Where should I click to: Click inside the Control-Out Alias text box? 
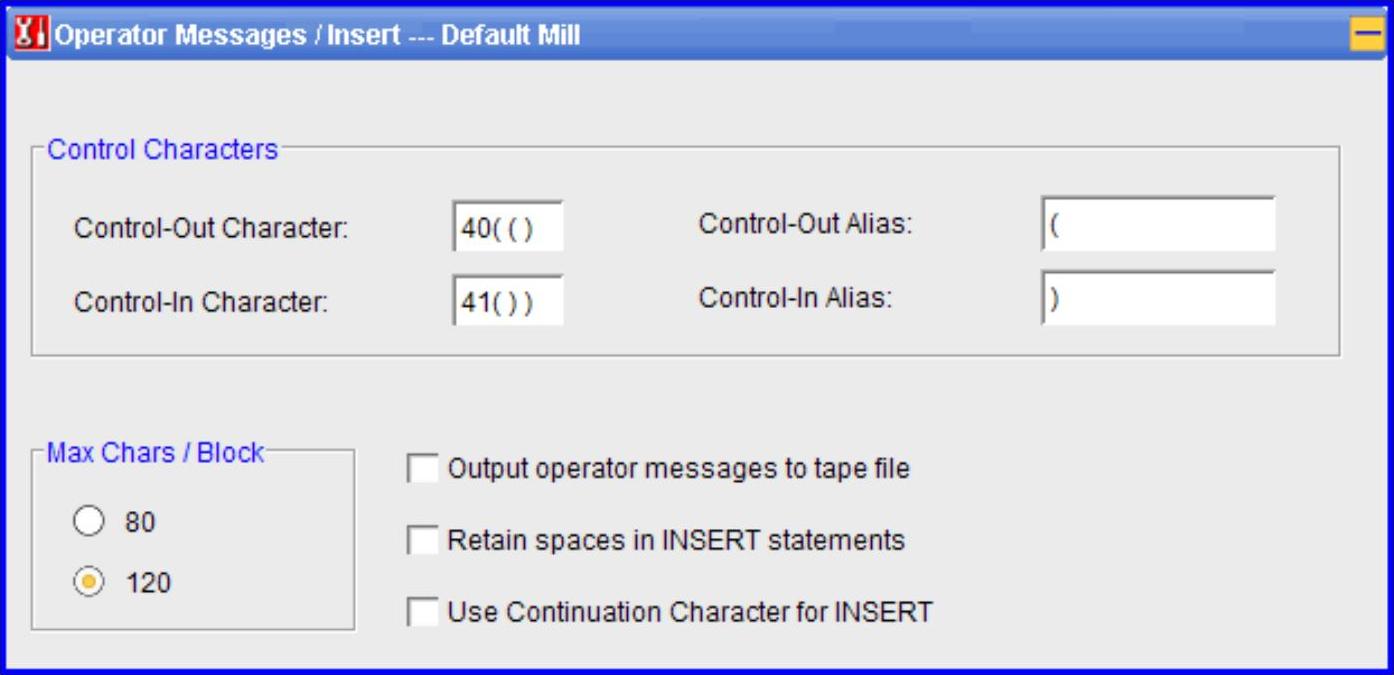coord(1158,224)
